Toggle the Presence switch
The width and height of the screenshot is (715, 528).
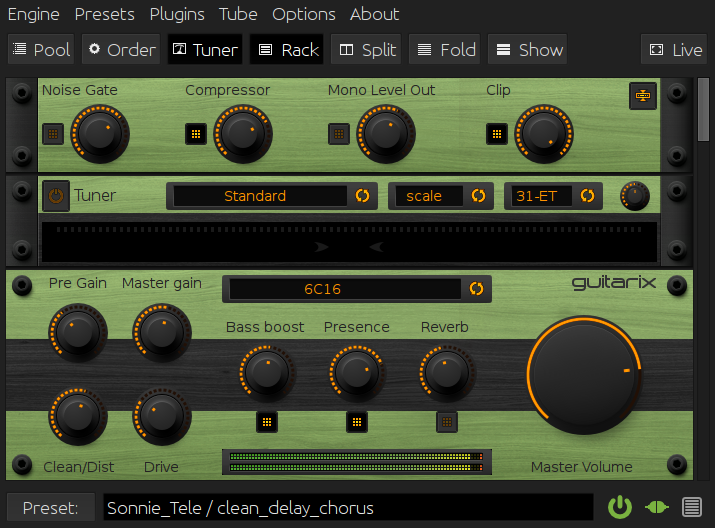[x=357, y=422]
